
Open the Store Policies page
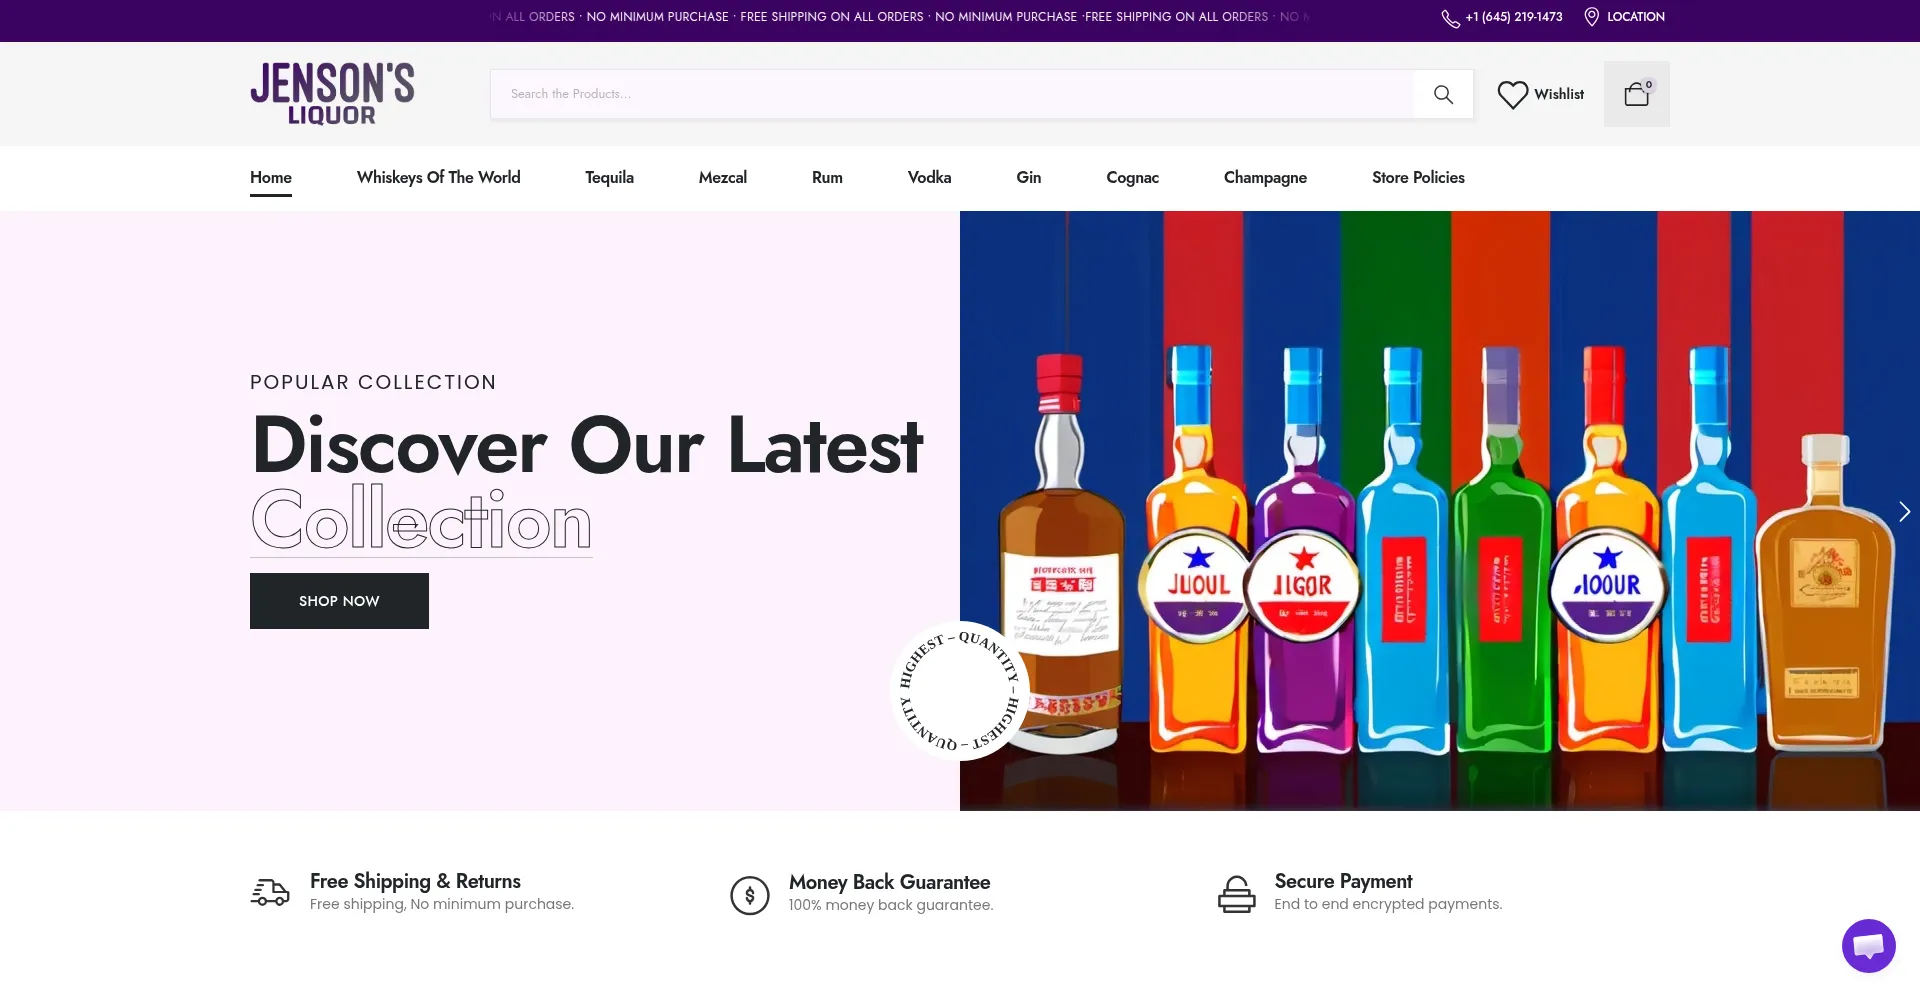tap(1418, 177)
